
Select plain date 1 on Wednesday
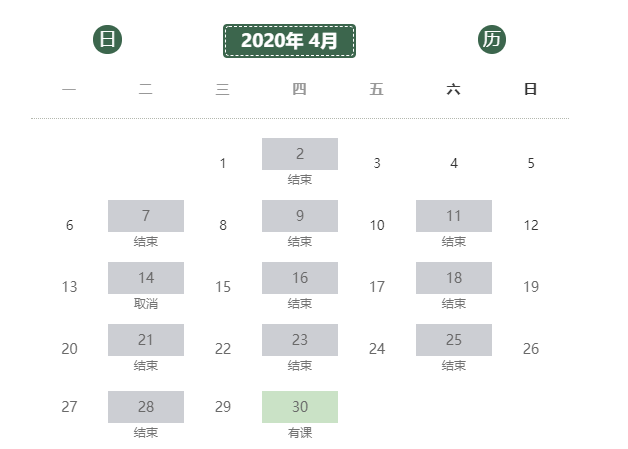223,163
